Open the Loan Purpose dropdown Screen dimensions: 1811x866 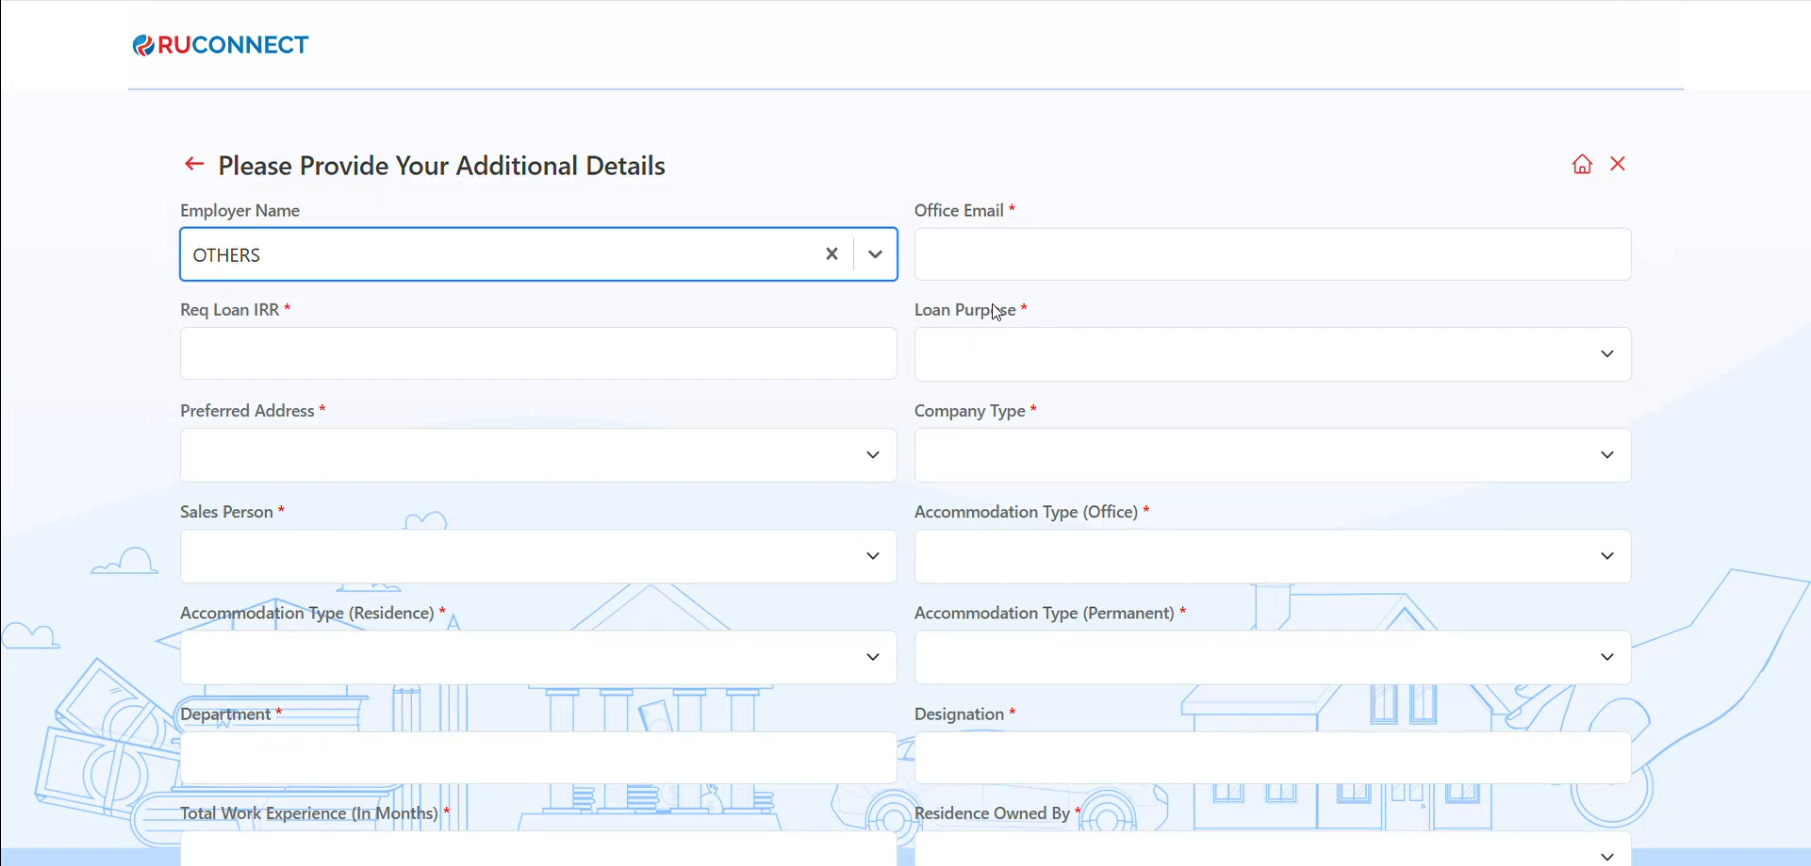pyautogui.click(x=1271, y=354)
